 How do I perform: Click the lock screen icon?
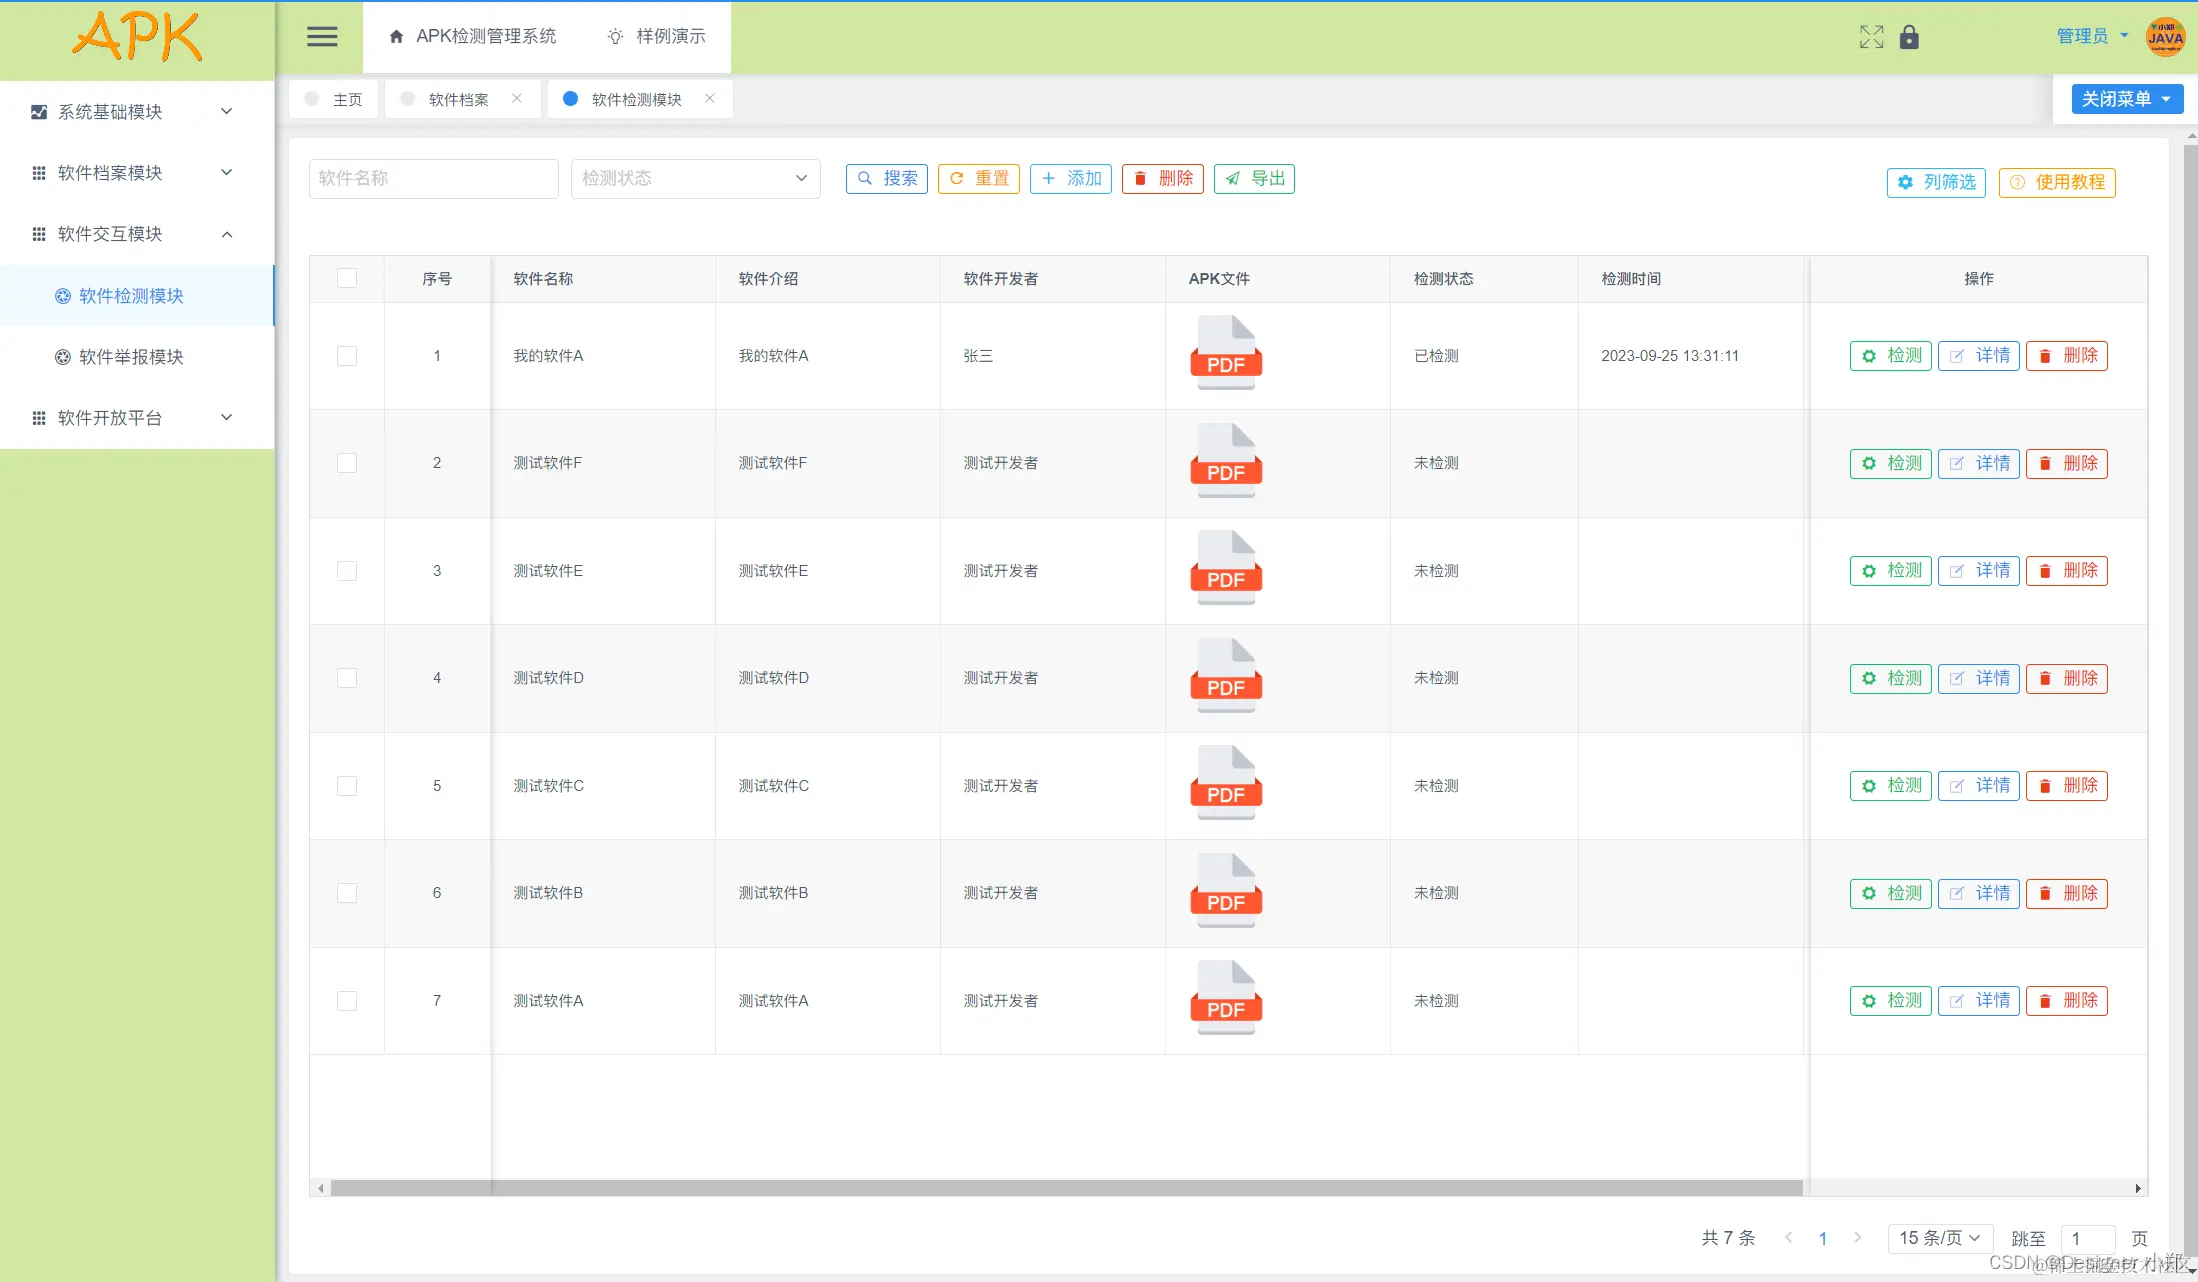1909,37
